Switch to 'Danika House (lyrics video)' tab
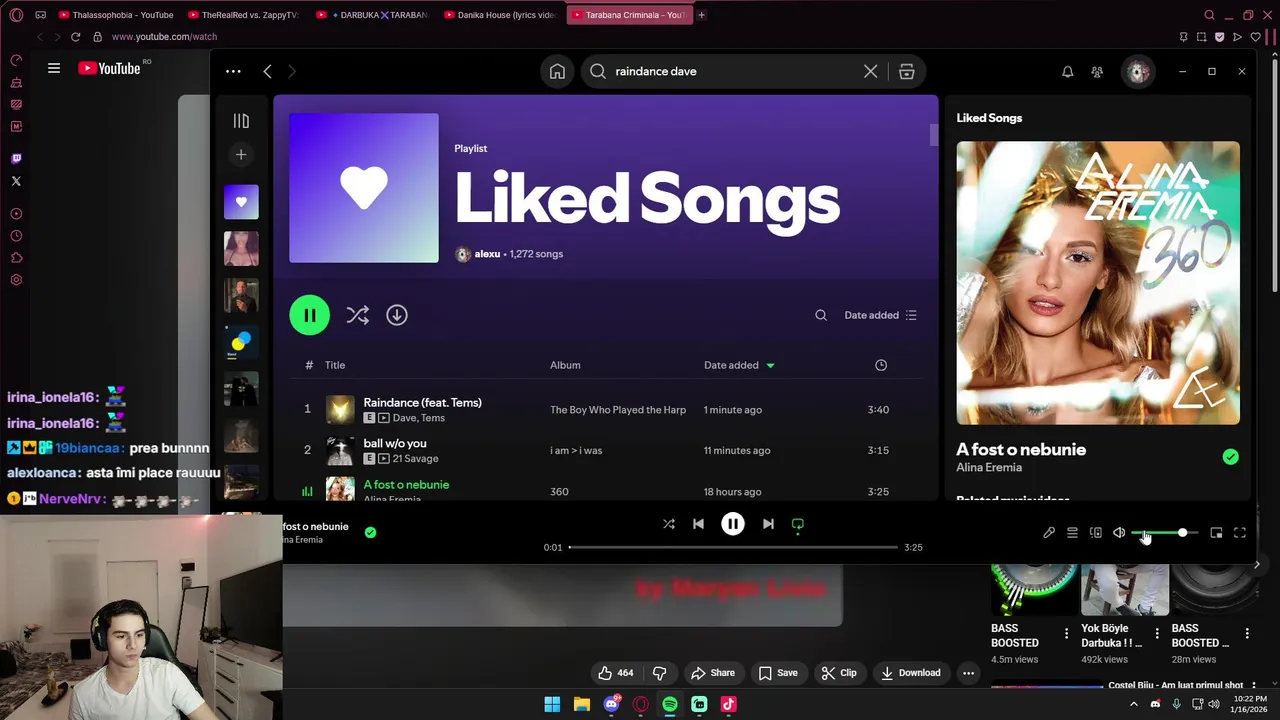This screenshot has width=1280, height=720. click(x=500, y=15)
